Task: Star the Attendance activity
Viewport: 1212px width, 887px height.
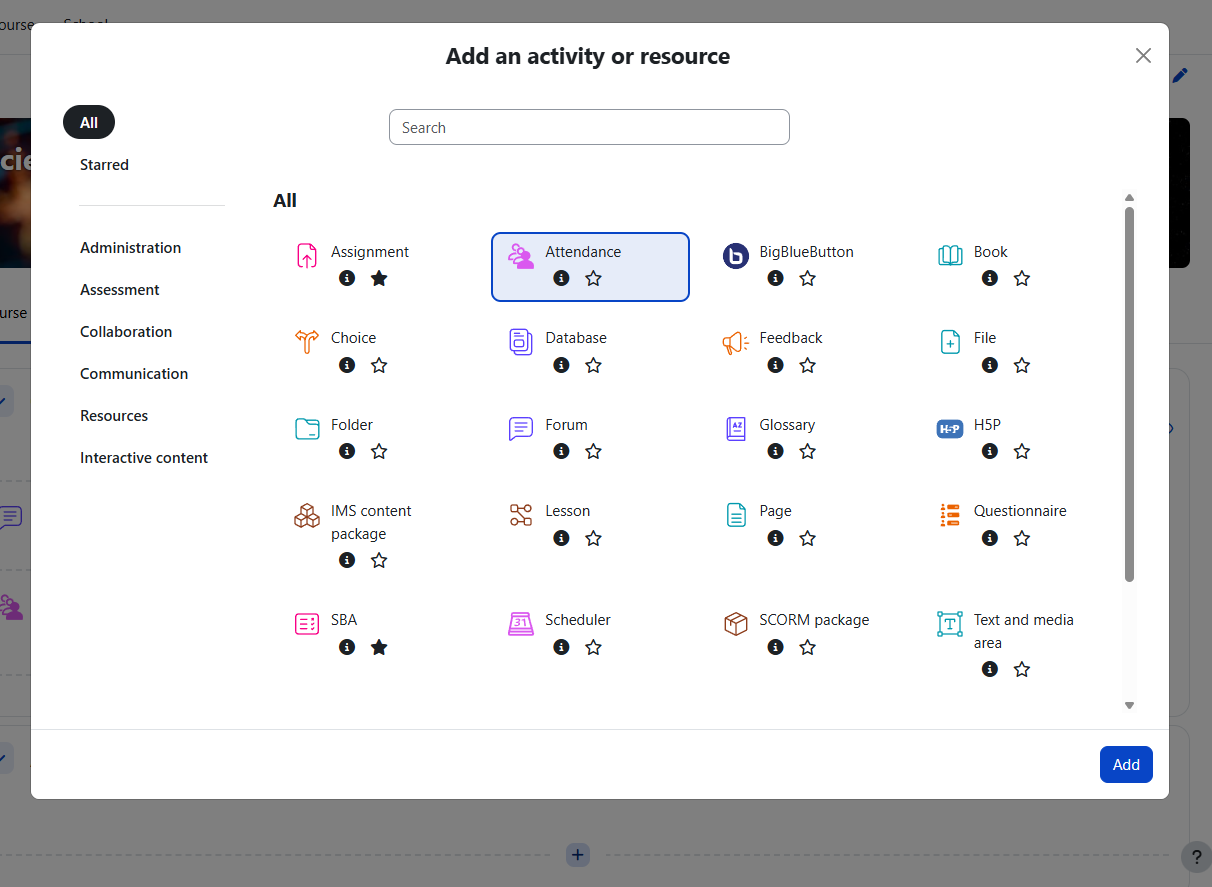Action: [x=593, y=278]
